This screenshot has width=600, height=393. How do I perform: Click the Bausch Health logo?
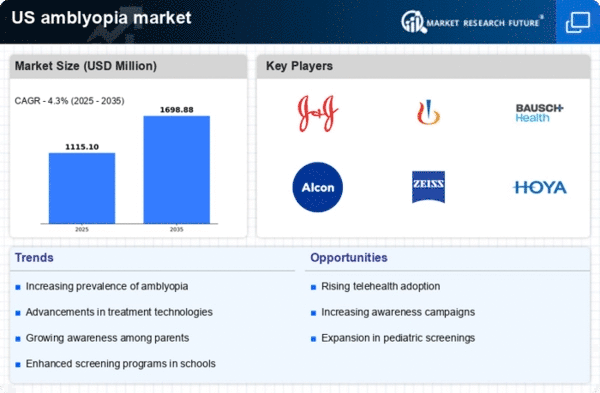539,113
